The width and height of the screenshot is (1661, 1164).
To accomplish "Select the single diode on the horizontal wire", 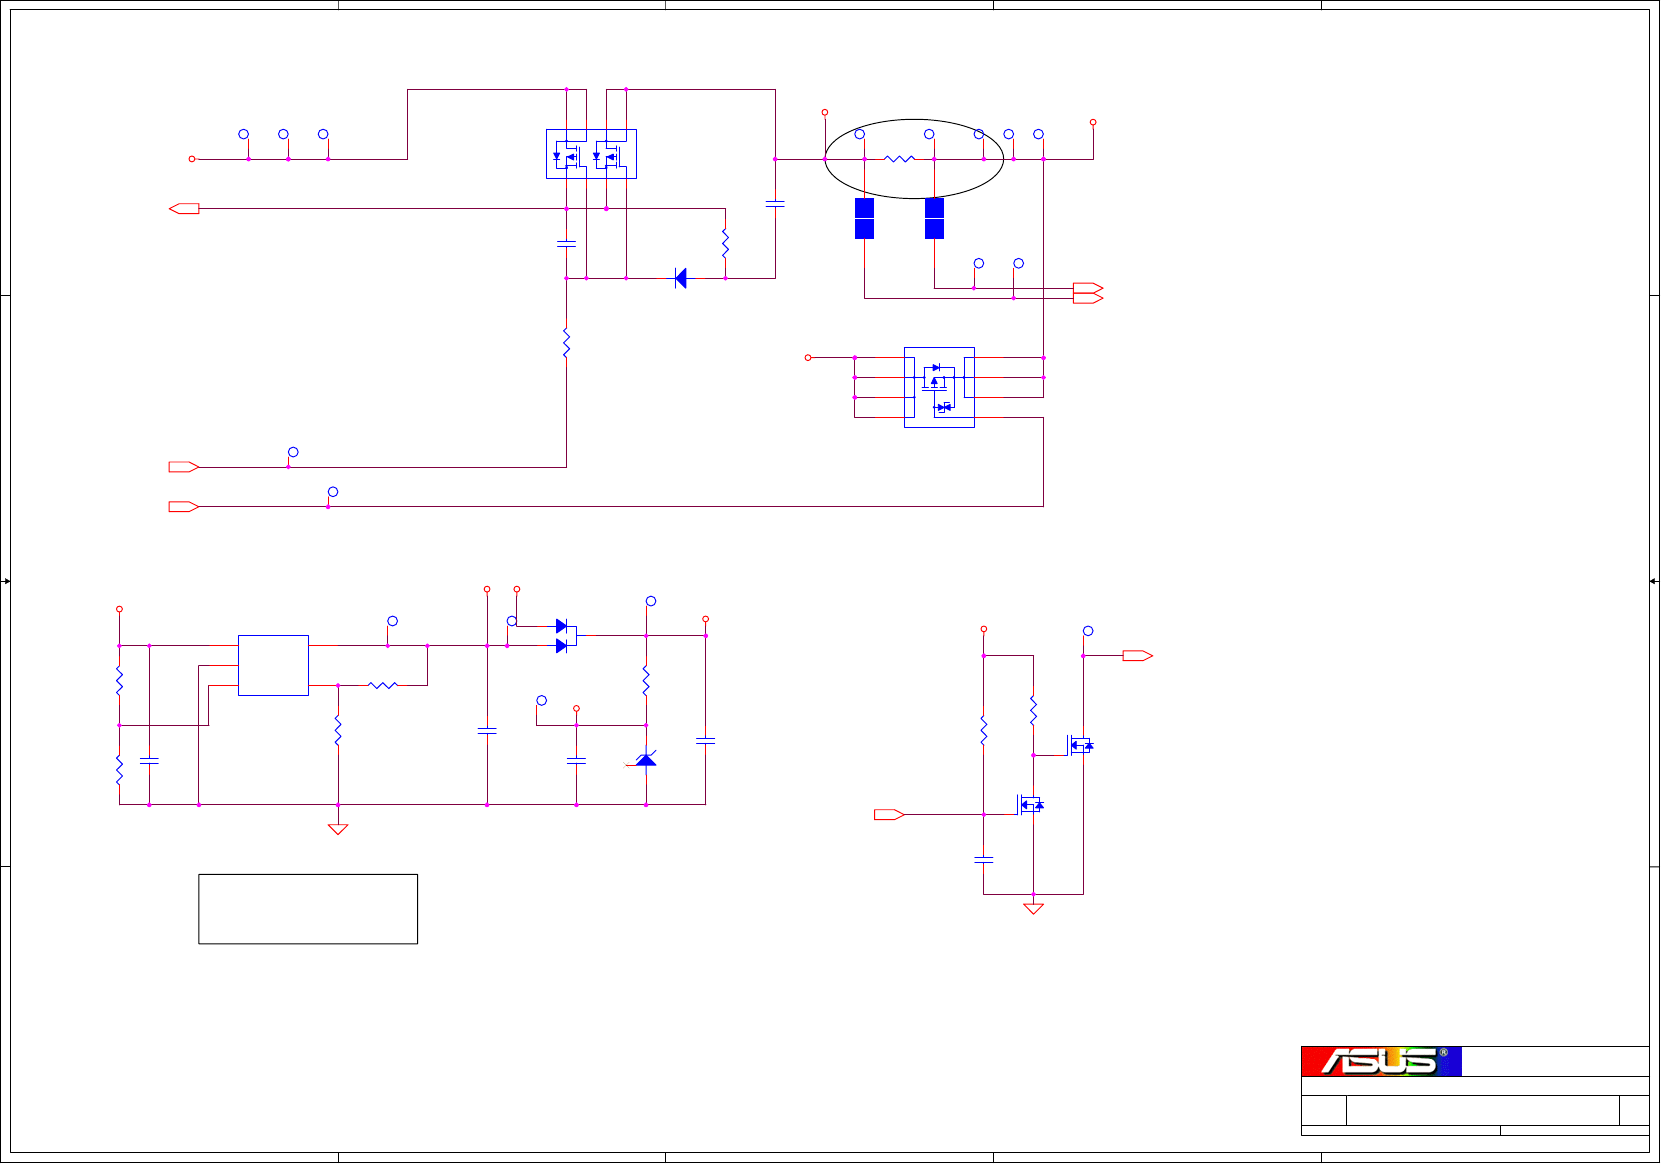I will click(681, 278).
